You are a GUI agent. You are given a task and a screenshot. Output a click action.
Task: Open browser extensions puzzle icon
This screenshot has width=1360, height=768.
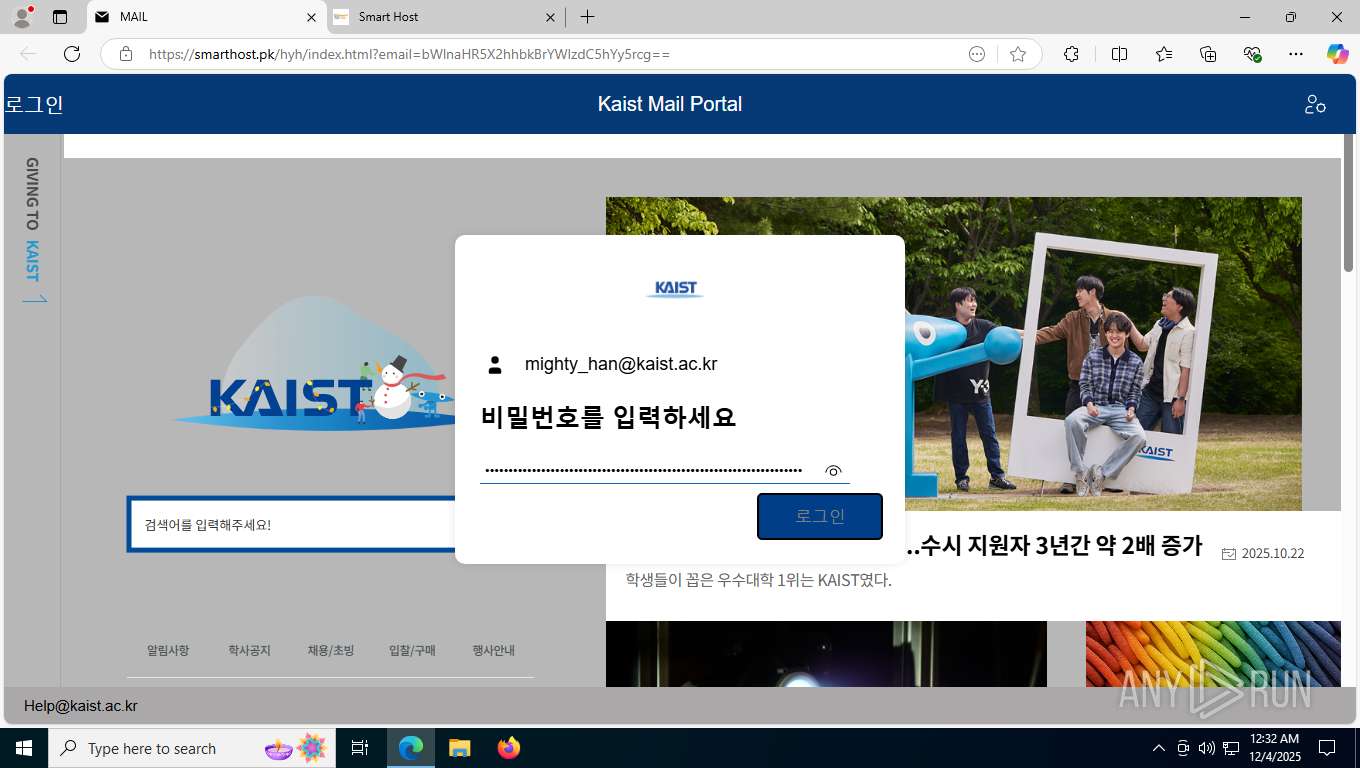coord(1071,54)
